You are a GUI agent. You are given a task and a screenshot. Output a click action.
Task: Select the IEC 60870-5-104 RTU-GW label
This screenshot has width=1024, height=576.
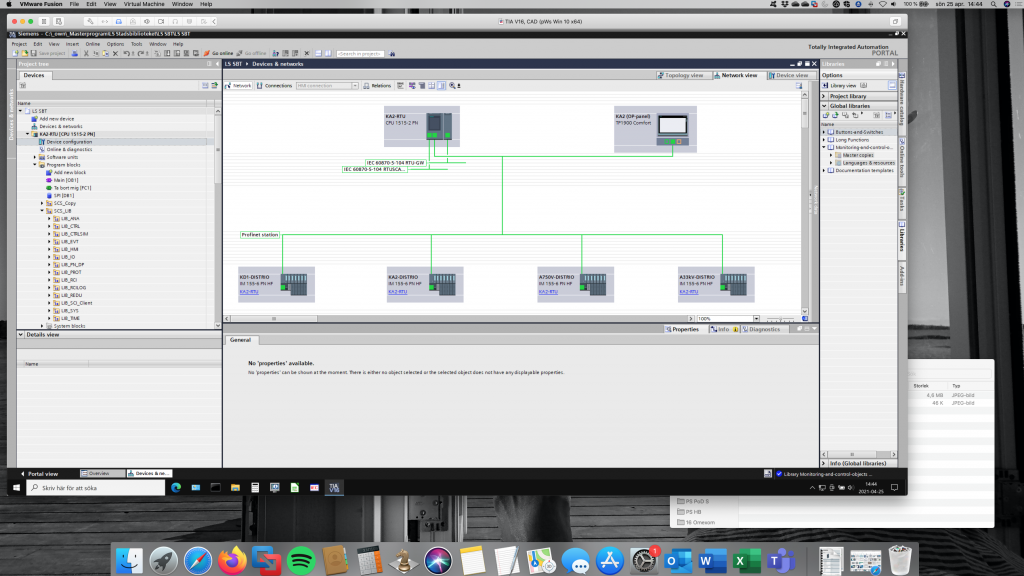[396, 163]
